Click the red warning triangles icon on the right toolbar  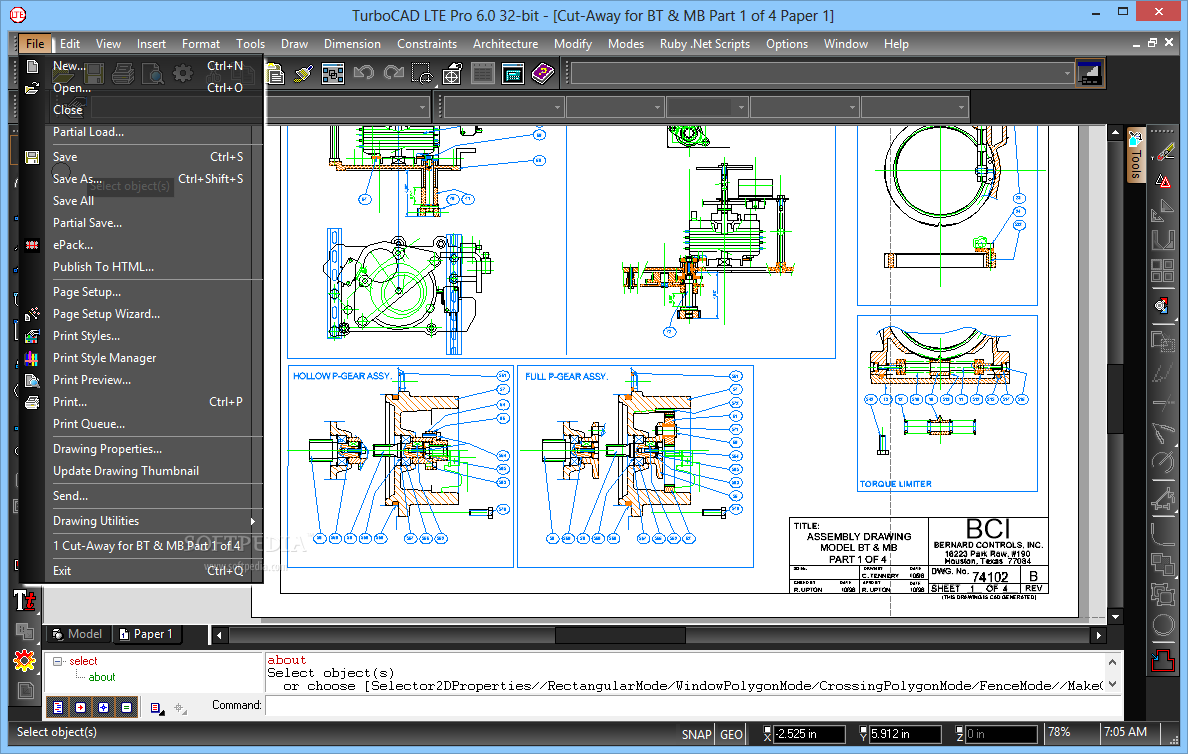(x=1162, y=181)
